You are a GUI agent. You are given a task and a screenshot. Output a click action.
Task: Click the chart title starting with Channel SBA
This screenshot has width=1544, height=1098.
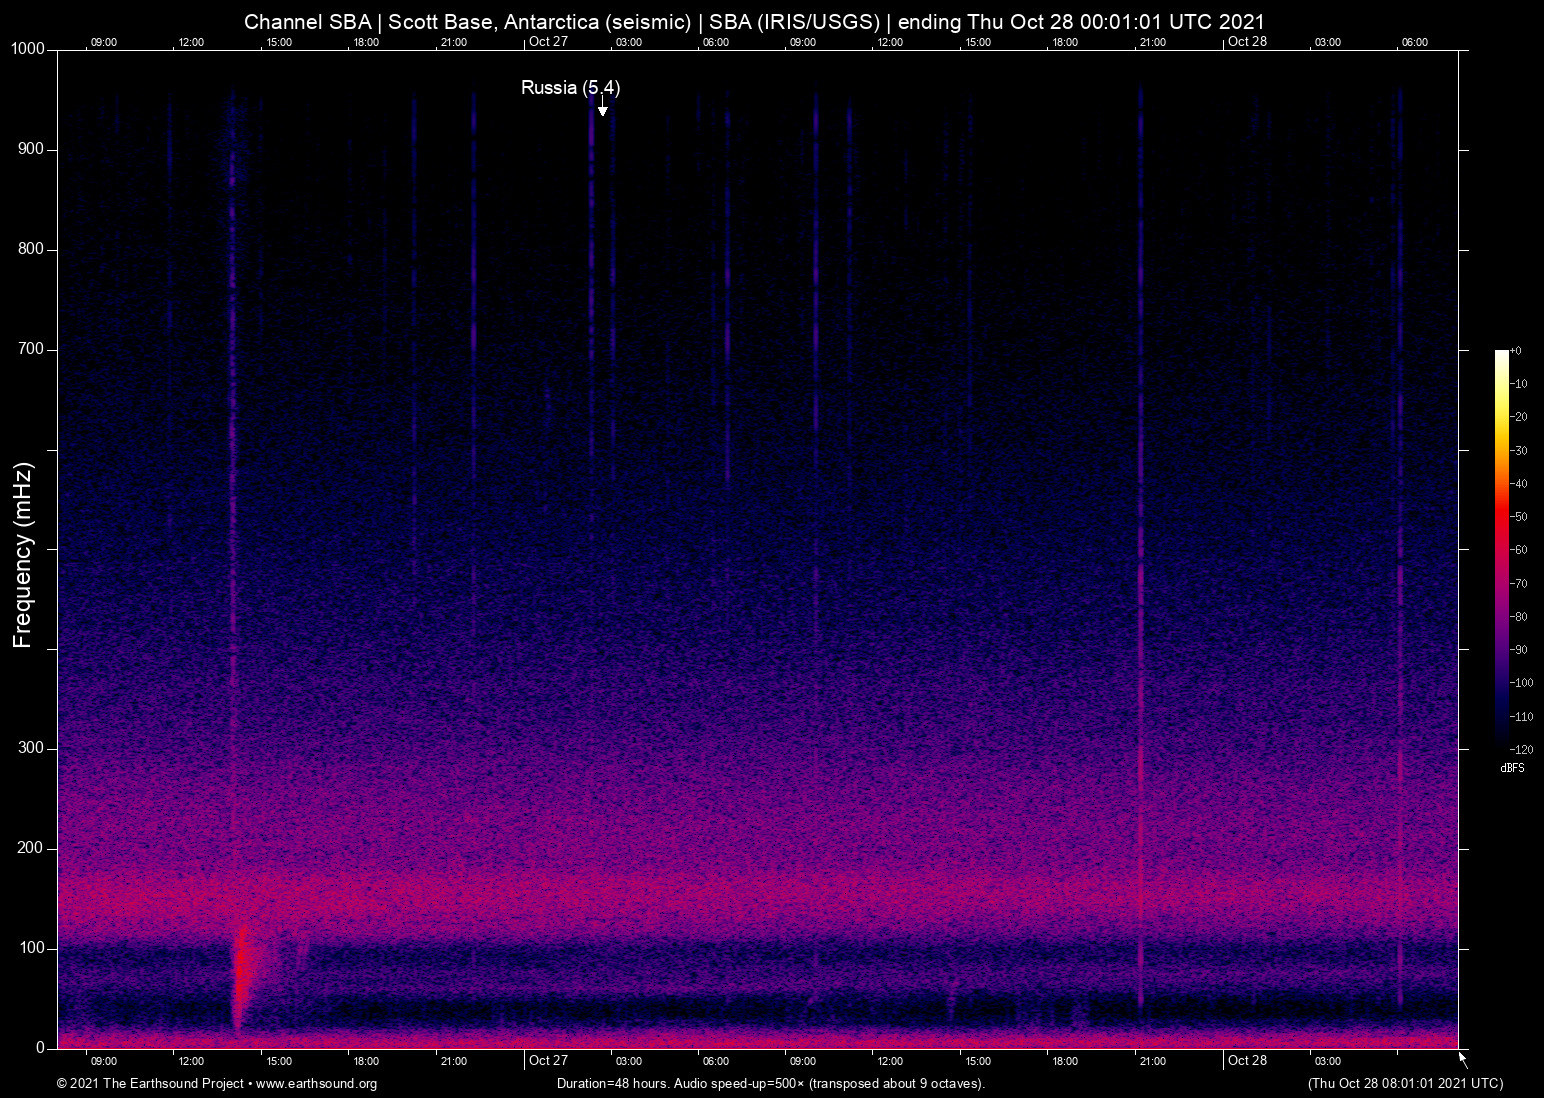[x=754, y=21]
